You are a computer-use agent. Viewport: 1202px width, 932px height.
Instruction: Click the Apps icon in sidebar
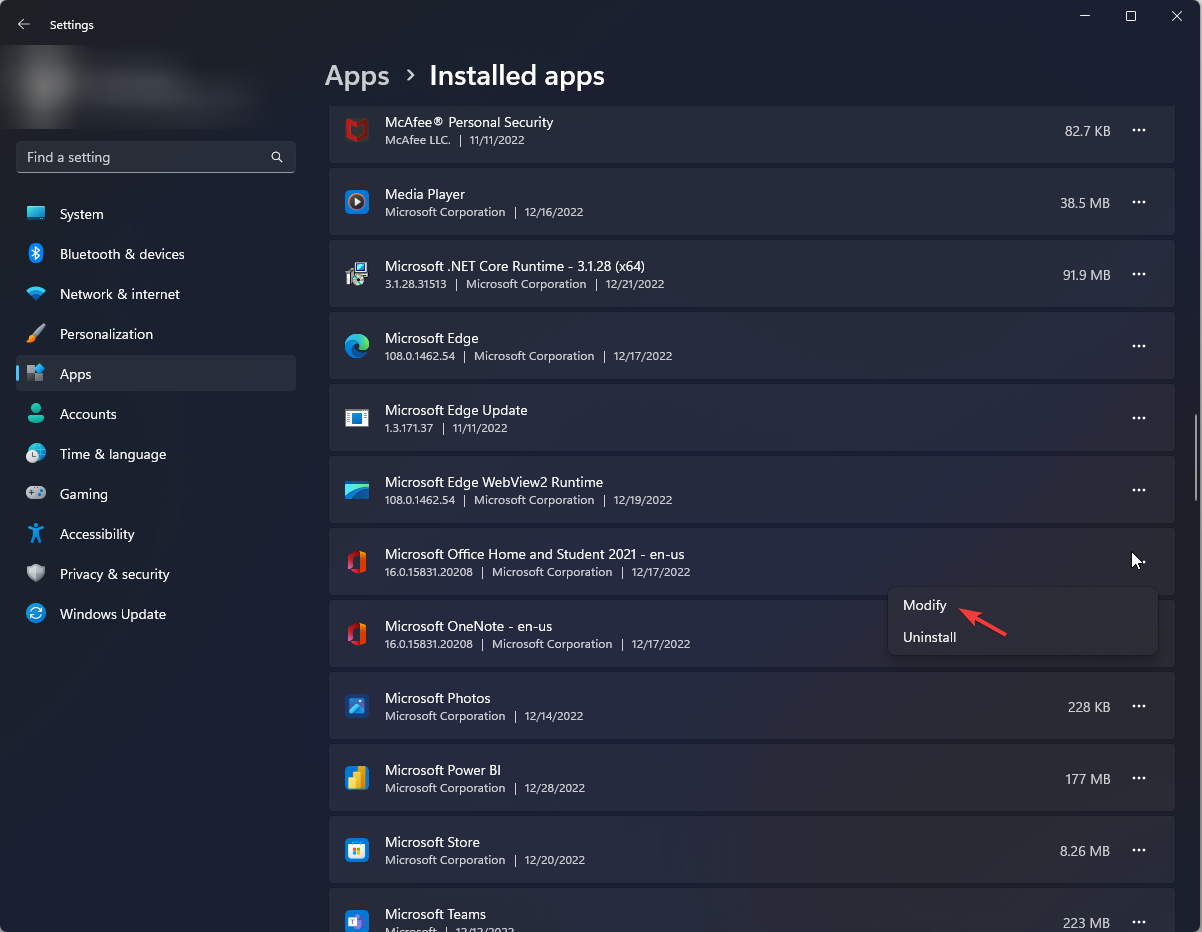click(36, 374)
